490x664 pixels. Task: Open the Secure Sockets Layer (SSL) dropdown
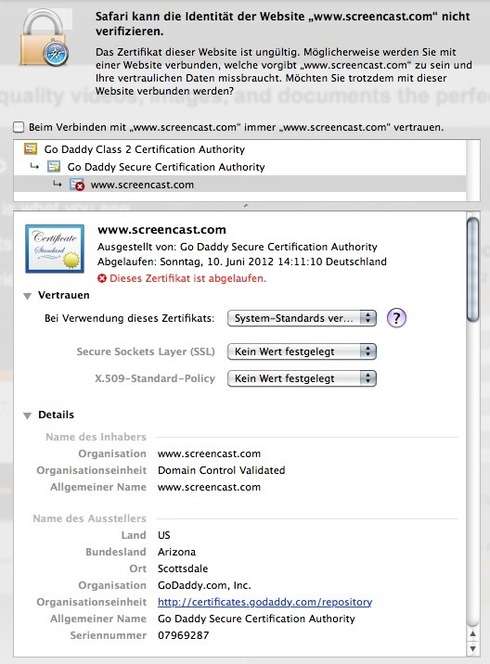(x=302, y=351)
